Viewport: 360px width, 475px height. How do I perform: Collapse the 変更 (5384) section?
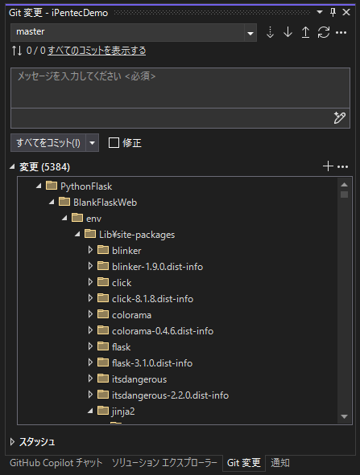pos(12,166)
